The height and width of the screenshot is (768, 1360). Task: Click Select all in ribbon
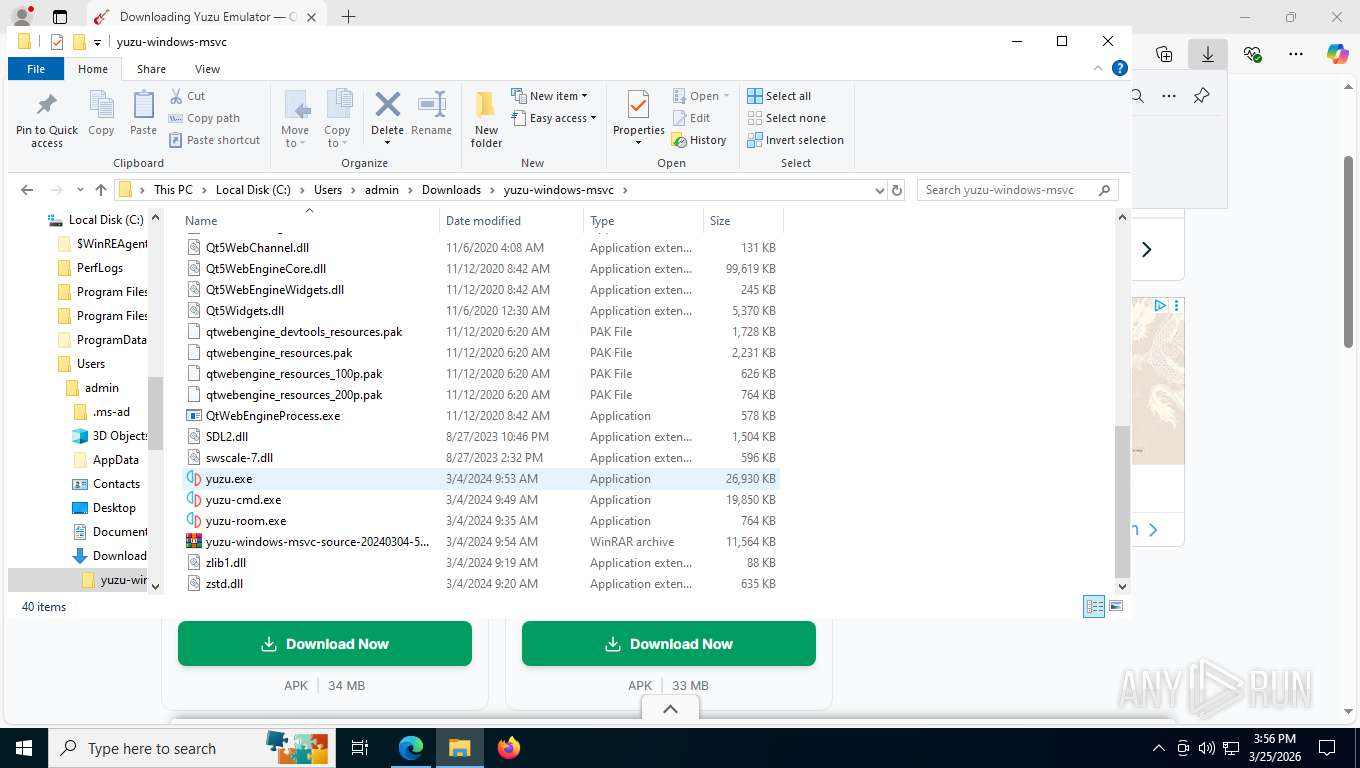click(x=779, y=96)
